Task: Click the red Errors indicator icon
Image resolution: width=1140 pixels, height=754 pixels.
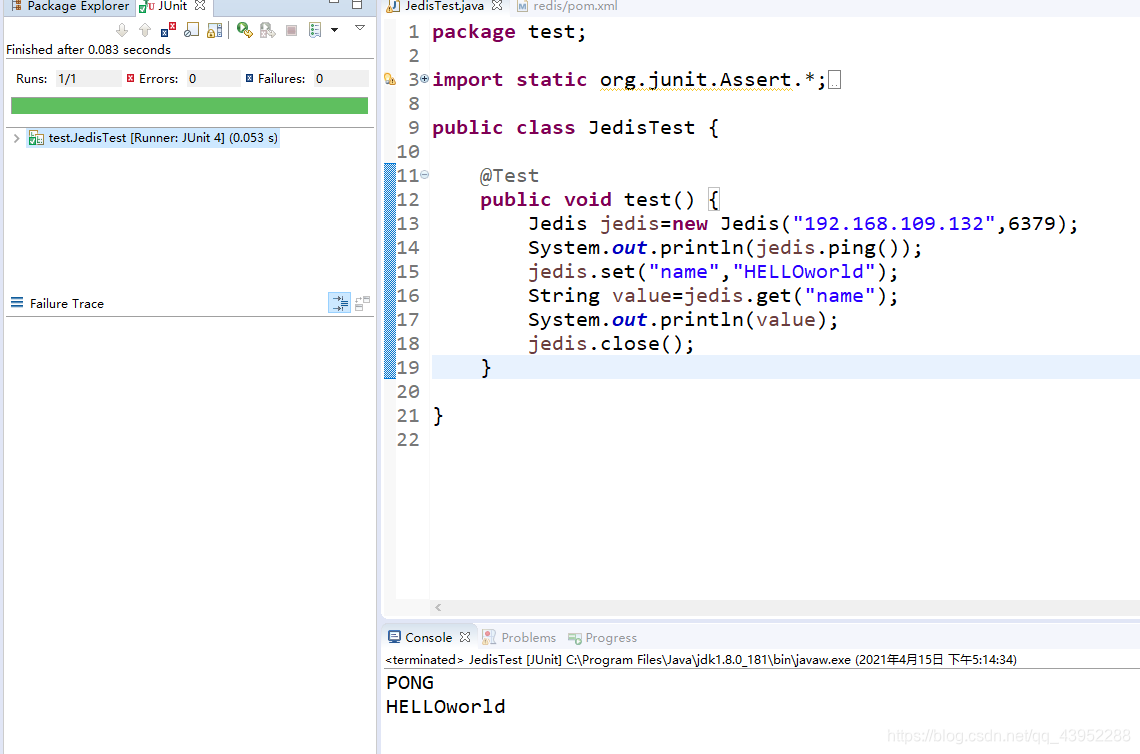Action: (x=130, y=78)
